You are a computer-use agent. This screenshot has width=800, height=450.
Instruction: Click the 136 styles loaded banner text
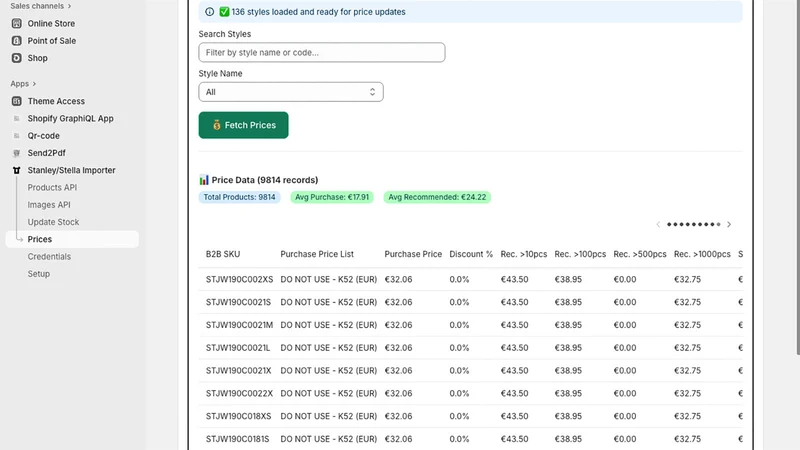click(318, 12)
